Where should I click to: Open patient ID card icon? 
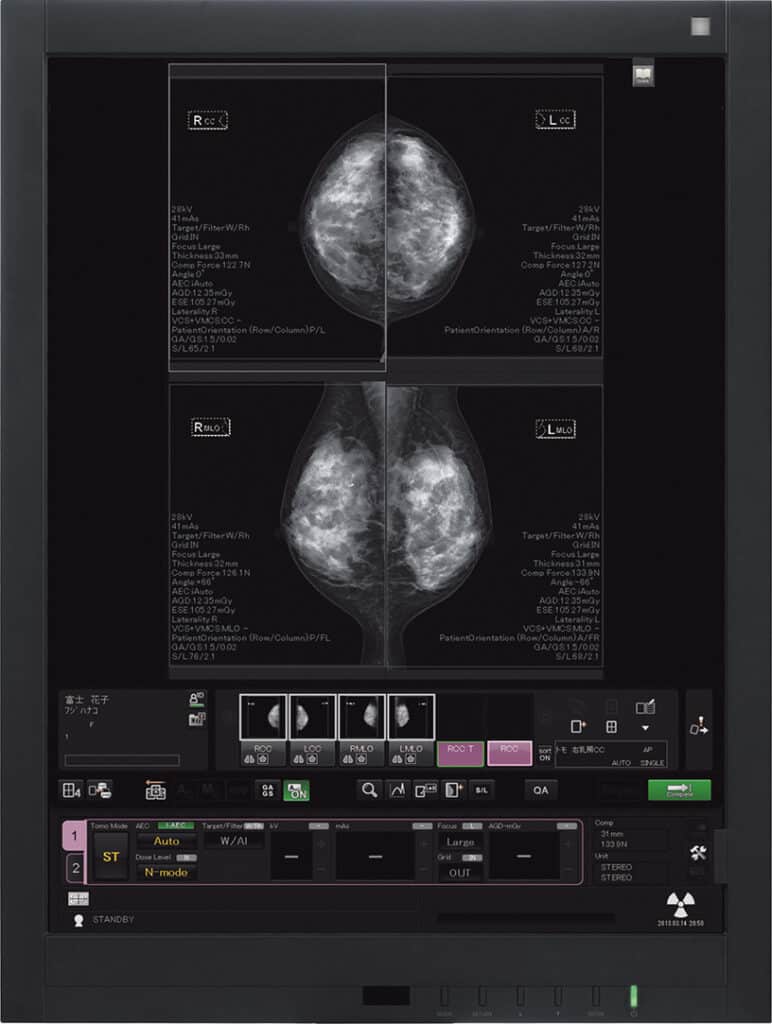pos(197,699)
